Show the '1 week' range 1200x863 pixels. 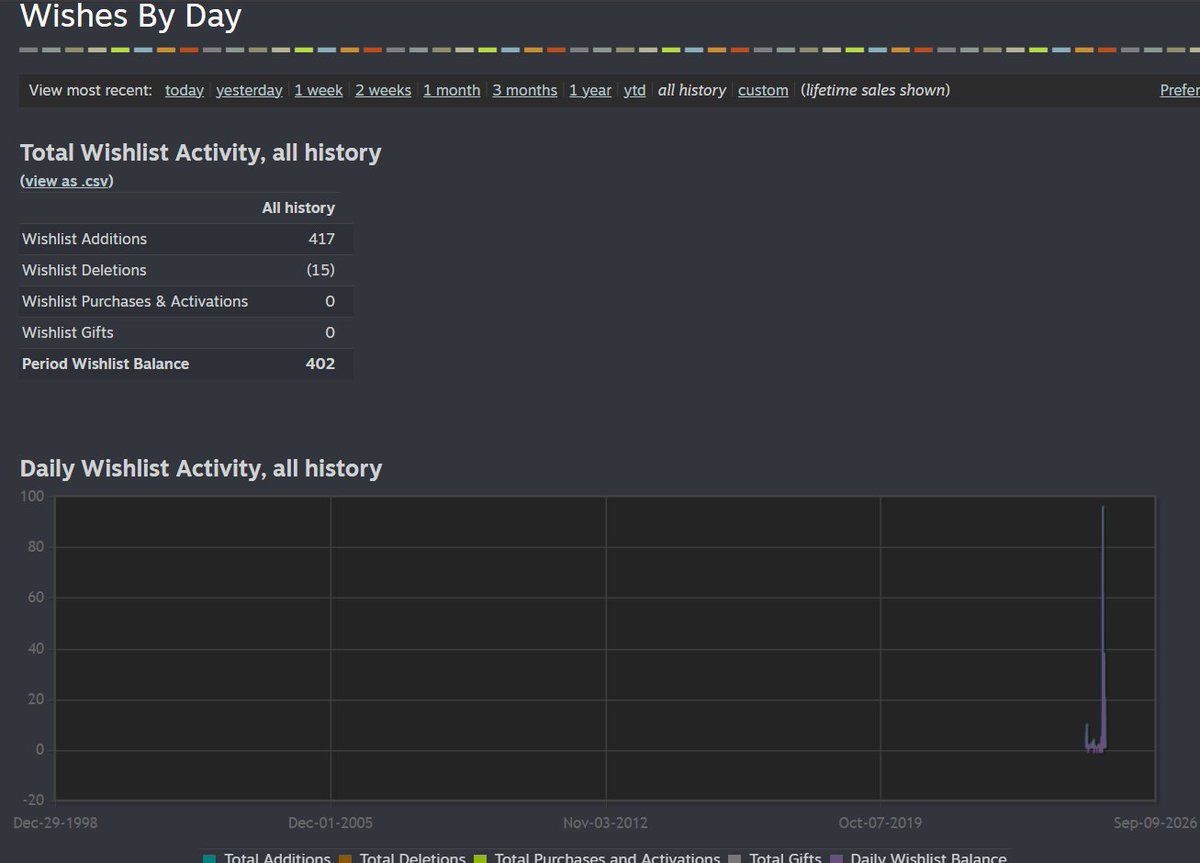(318, 90)
